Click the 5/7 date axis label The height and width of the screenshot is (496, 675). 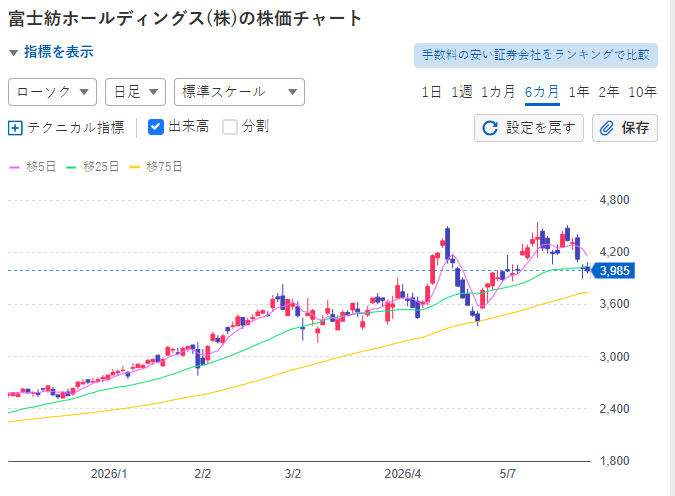(x=508, y=474)
